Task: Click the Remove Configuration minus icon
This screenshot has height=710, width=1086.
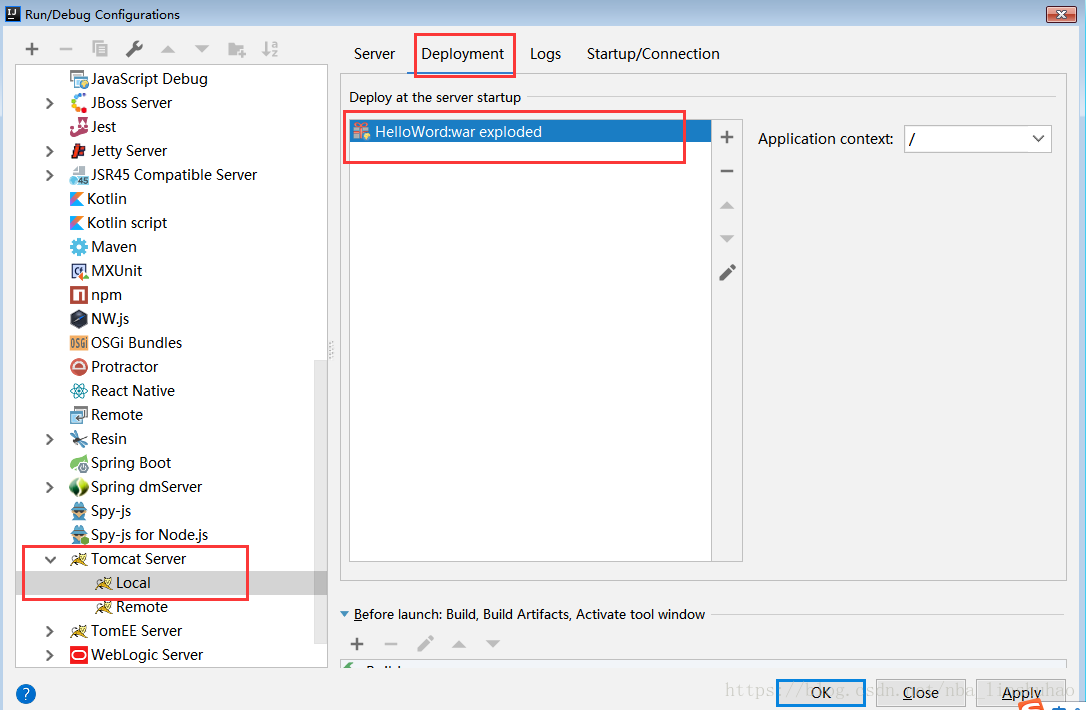Action: pyautogui.click(x=66, y=49)
